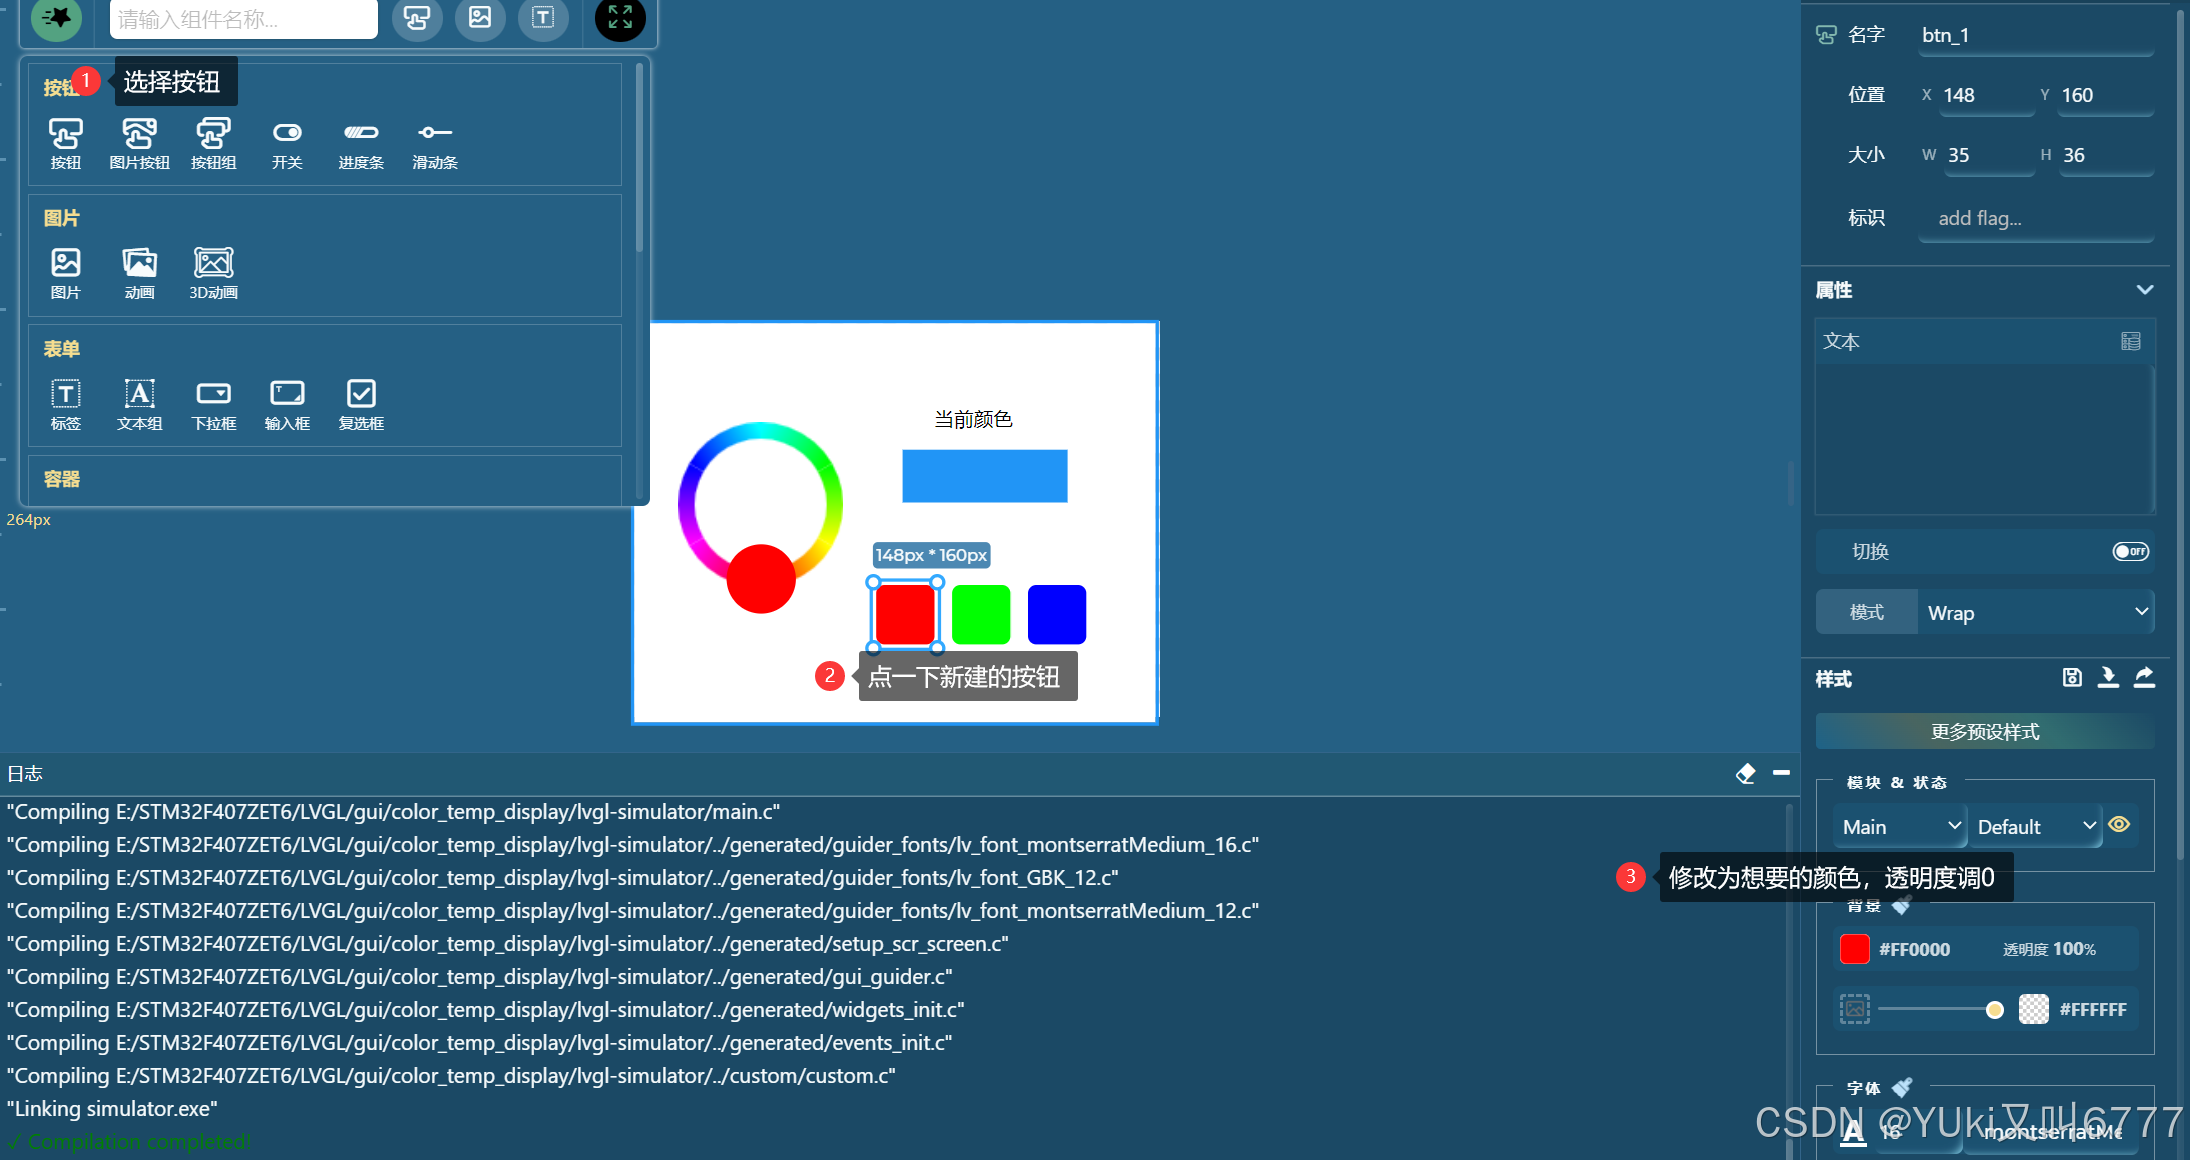Open the 模式 Wrap dropdown
Image resolution: width=2190 pixels, height=1160 pixels.
click(2034, 612)
